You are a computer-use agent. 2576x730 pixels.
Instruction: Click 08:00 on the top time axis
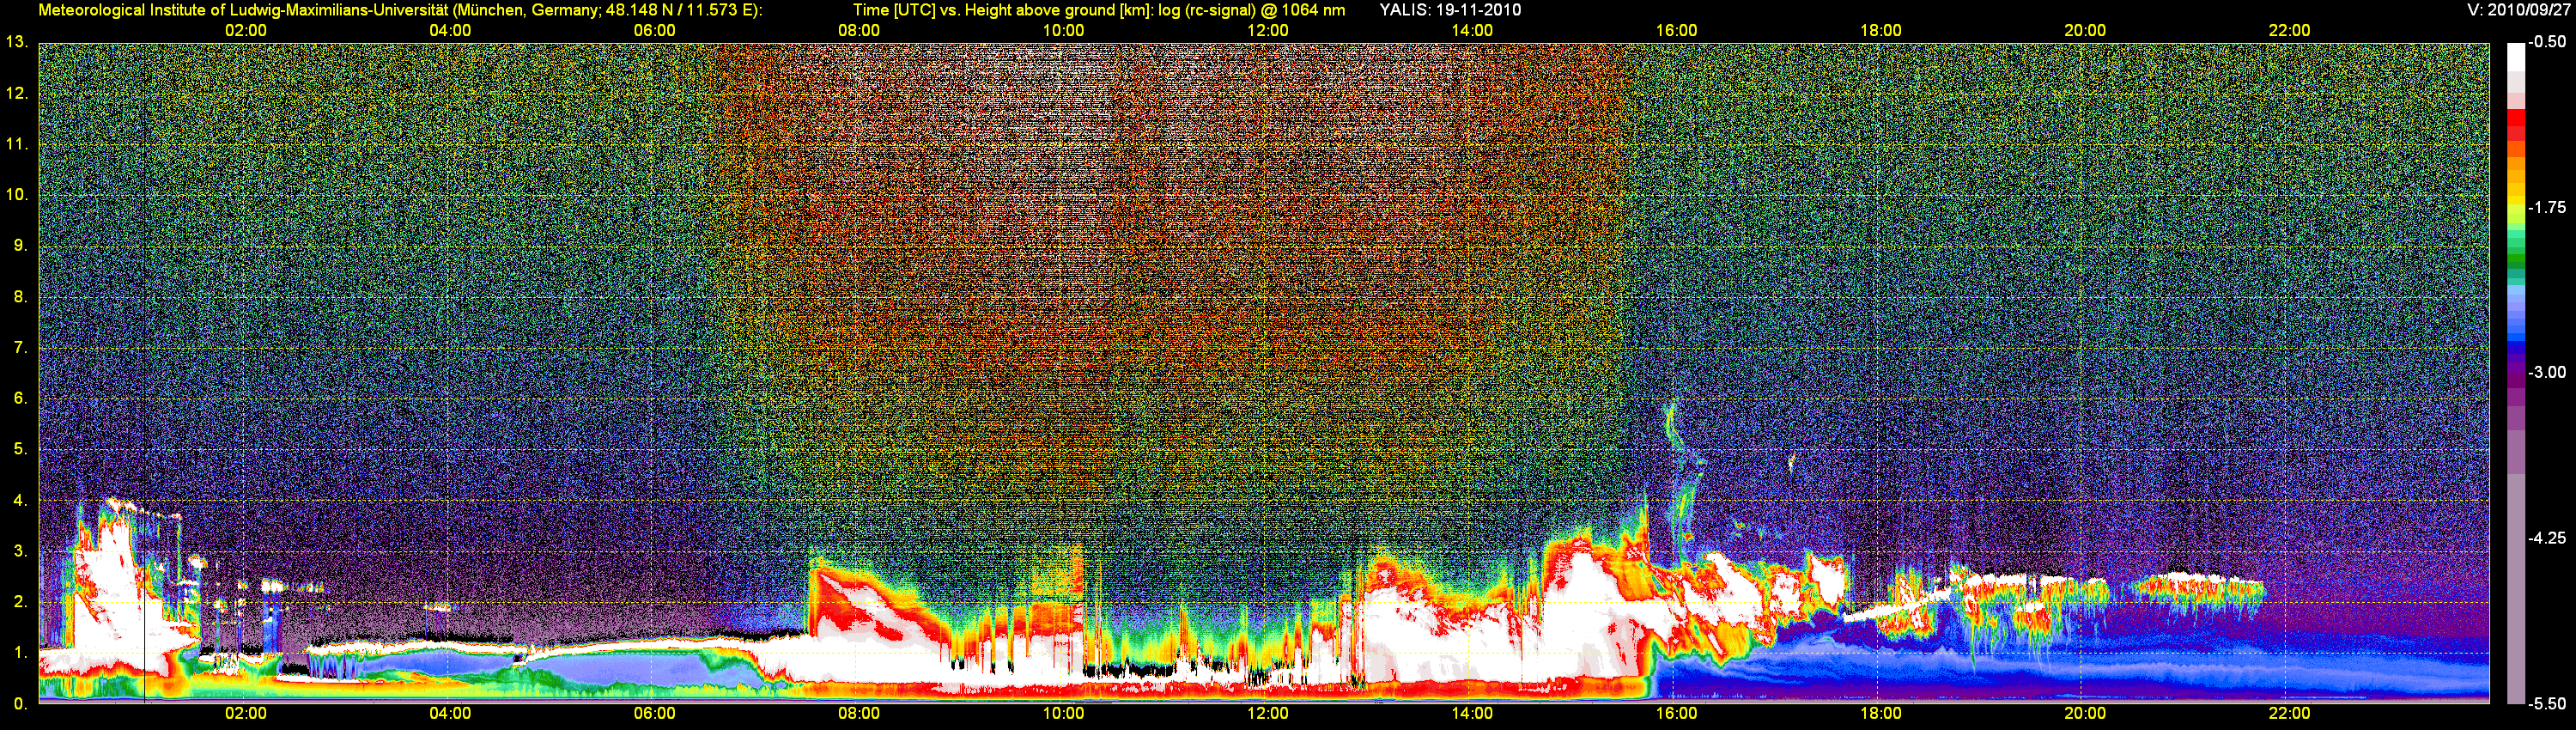[859, 30]
